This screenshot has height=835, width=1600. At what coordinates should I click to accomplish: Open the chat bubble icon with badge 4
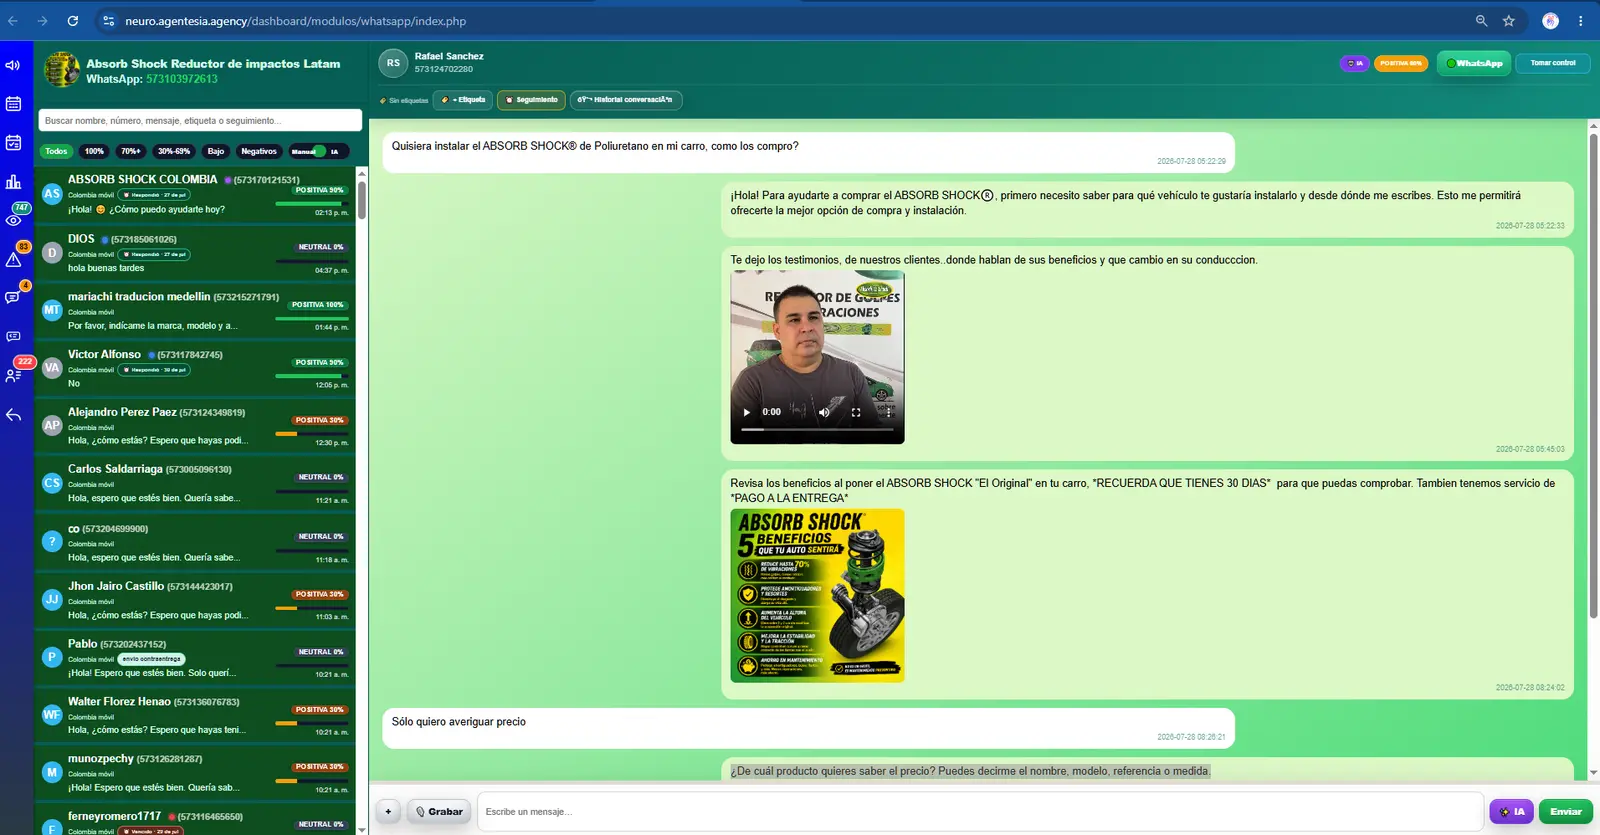(13, 298)
